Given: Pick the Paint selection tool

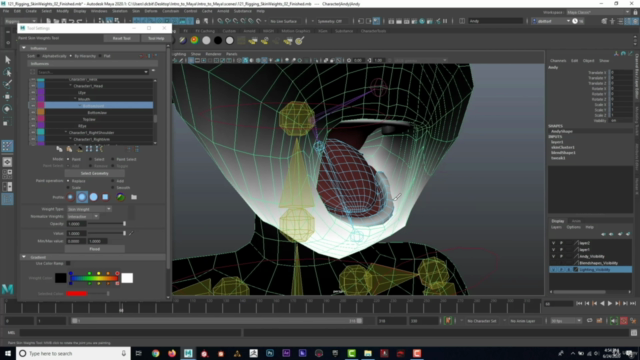Looking at the screenshot, I should pyautogui.click(x=7, y=84).
